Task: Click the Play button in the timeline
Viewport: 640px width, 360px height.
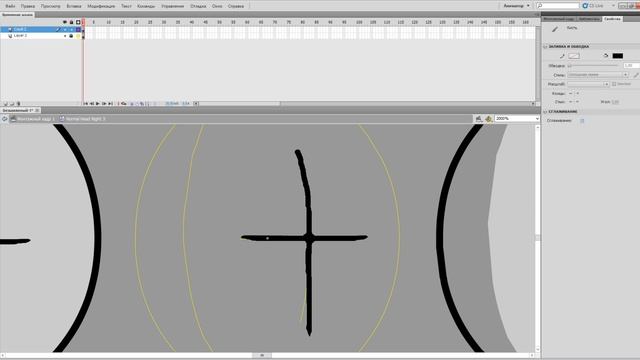Action: coord(98,104)
